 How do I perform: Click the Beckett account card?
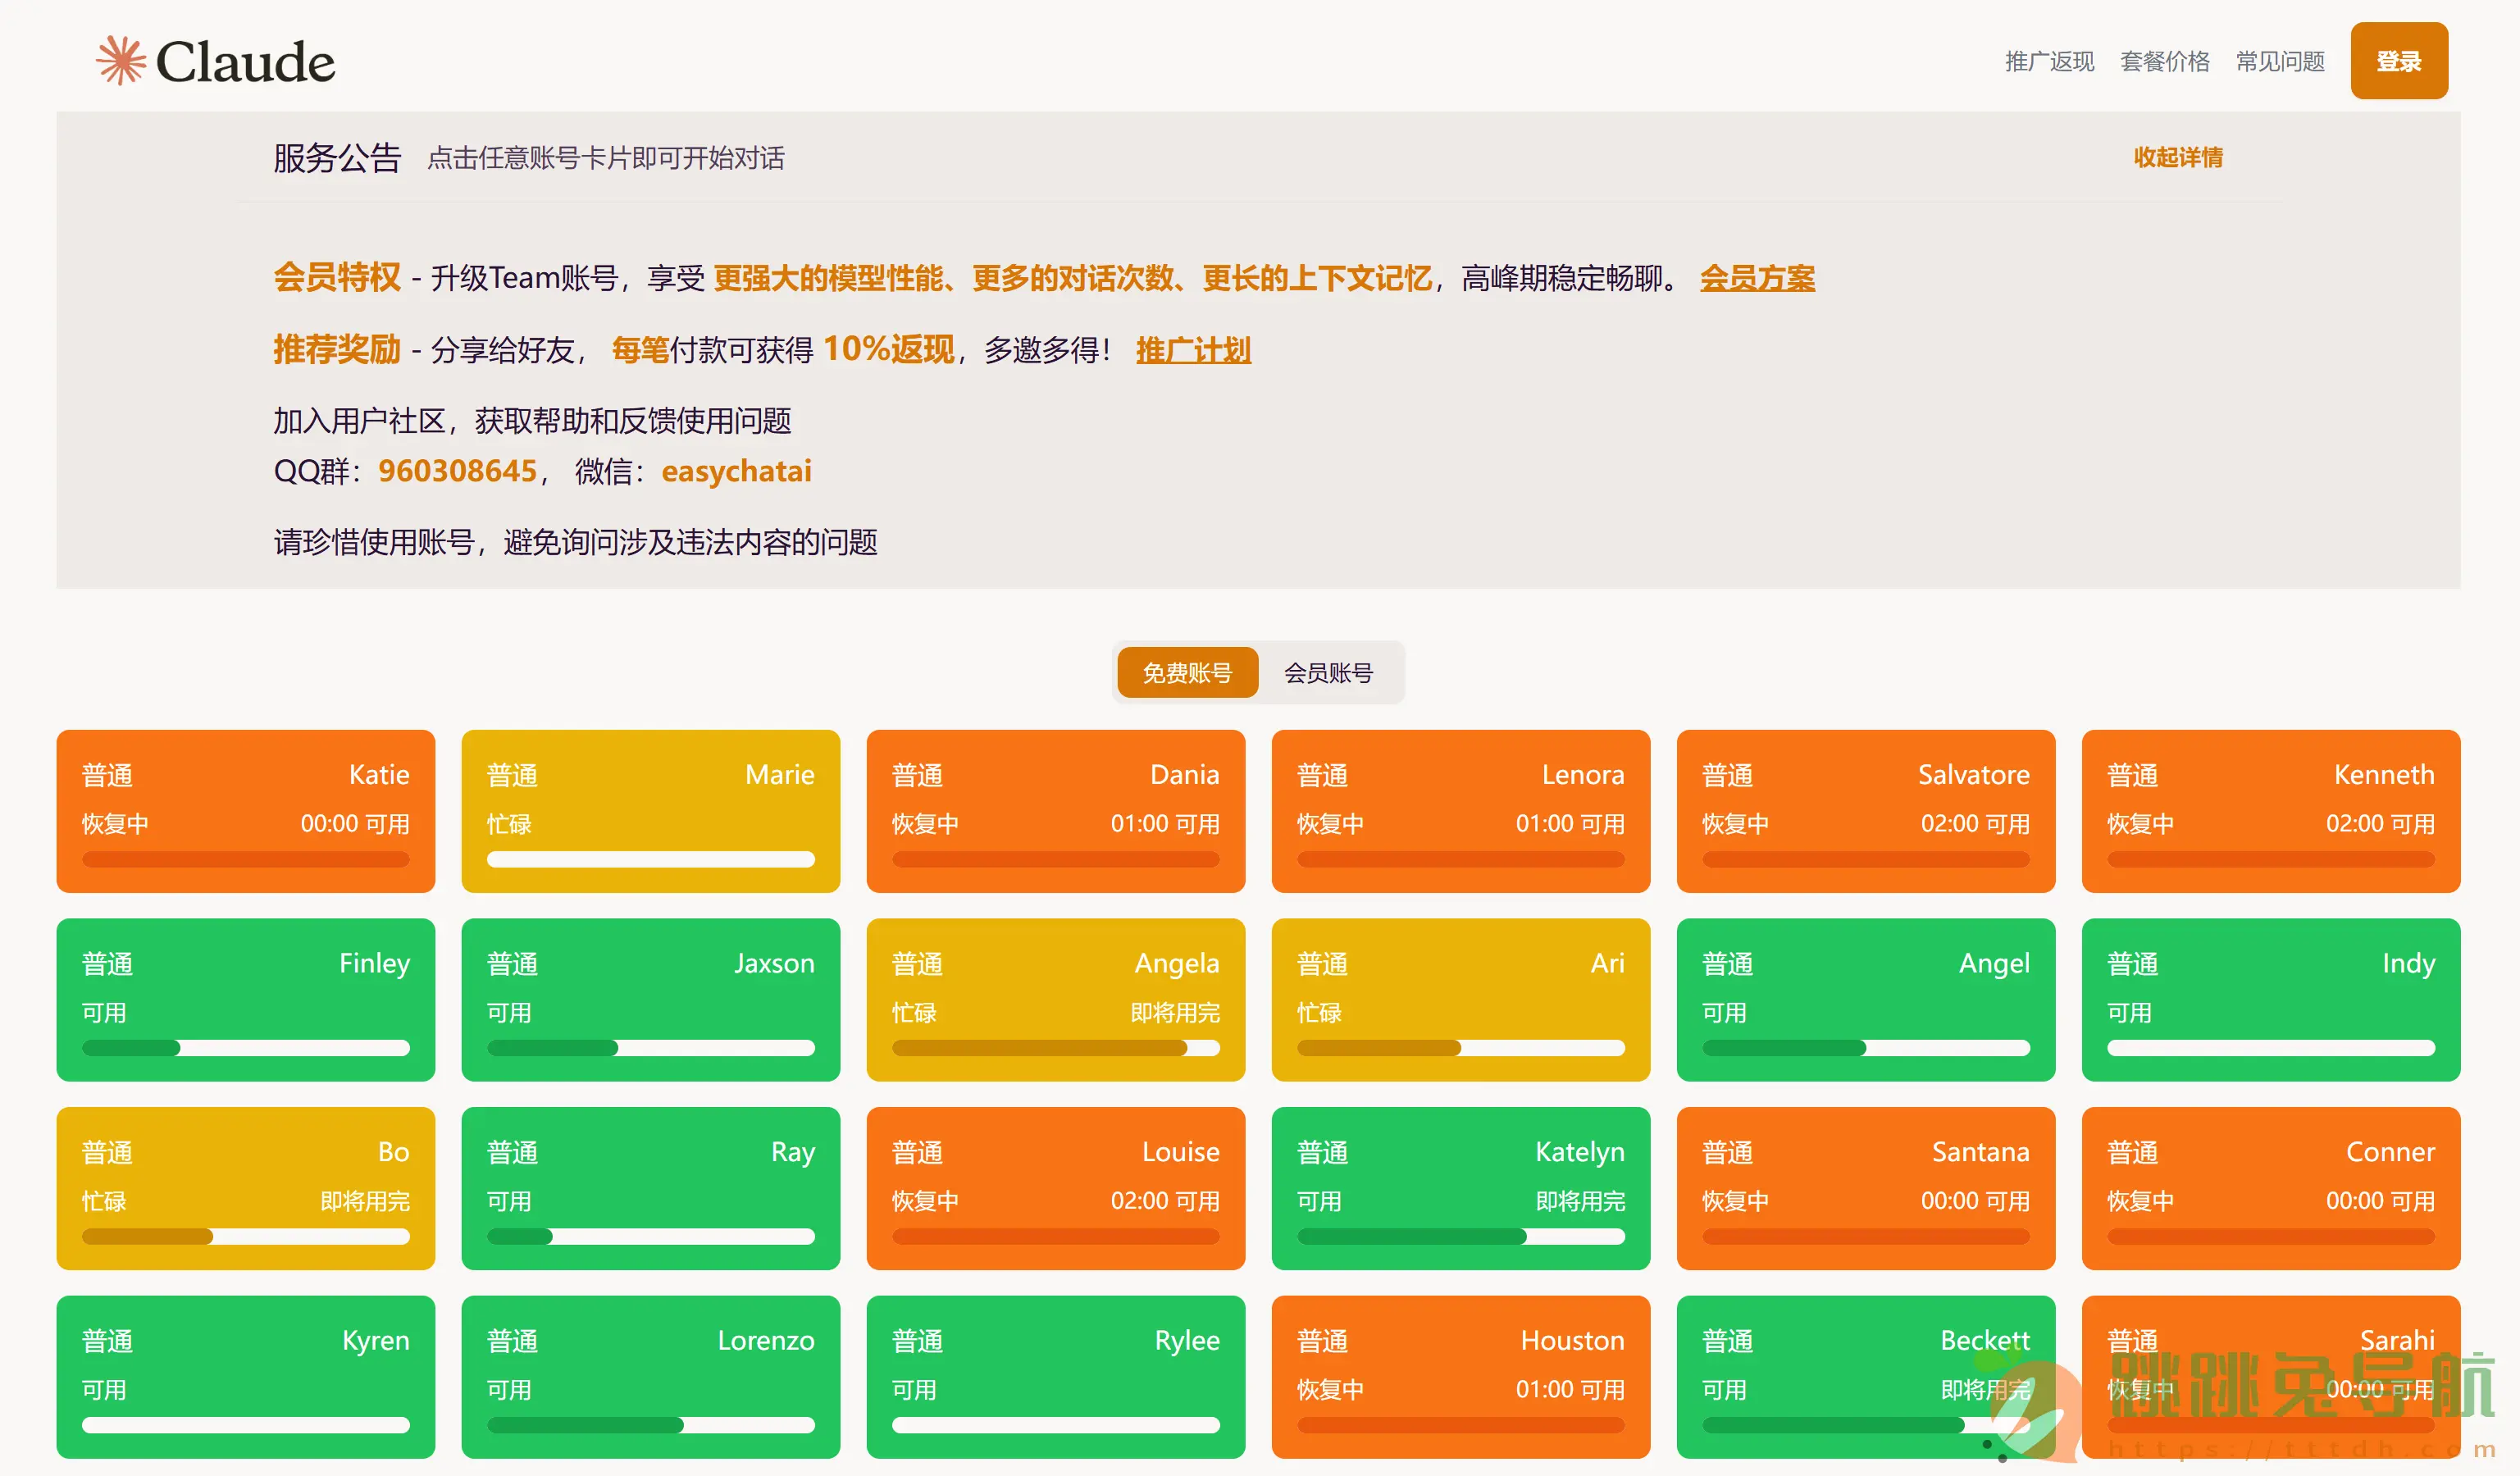click(1866, 1378)
